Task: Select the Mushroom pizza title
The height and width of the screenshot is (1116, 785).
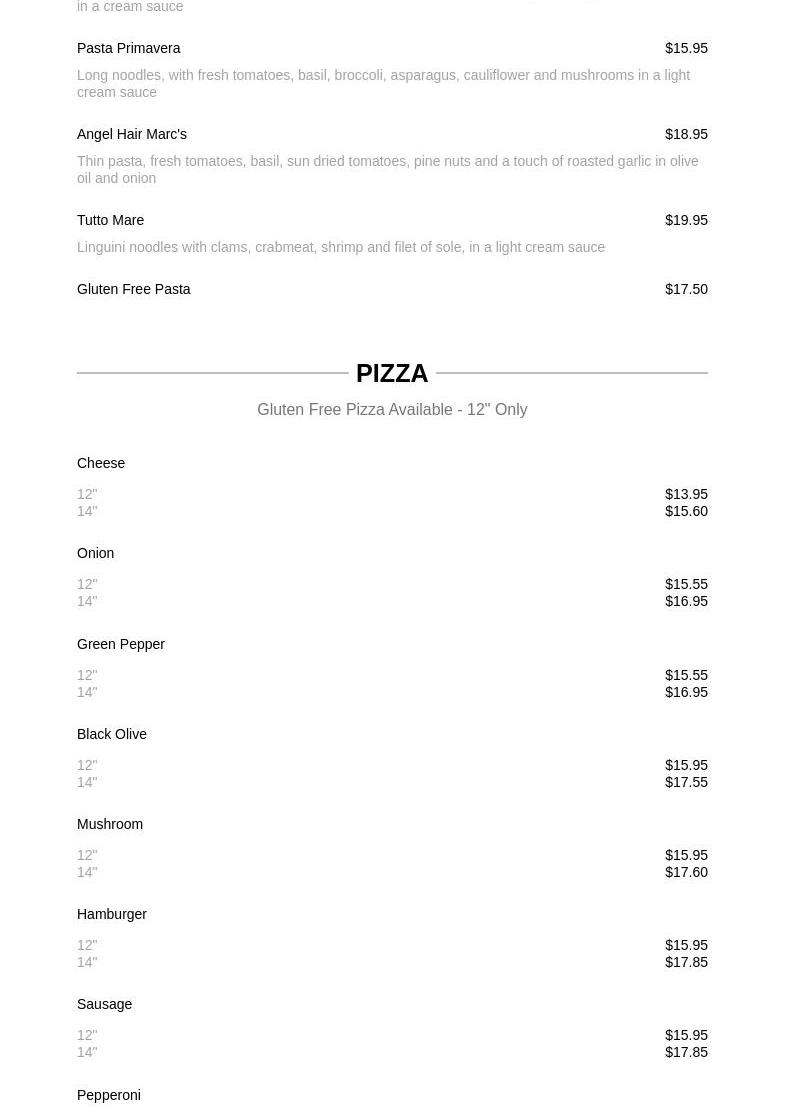Action: point(109,824)
